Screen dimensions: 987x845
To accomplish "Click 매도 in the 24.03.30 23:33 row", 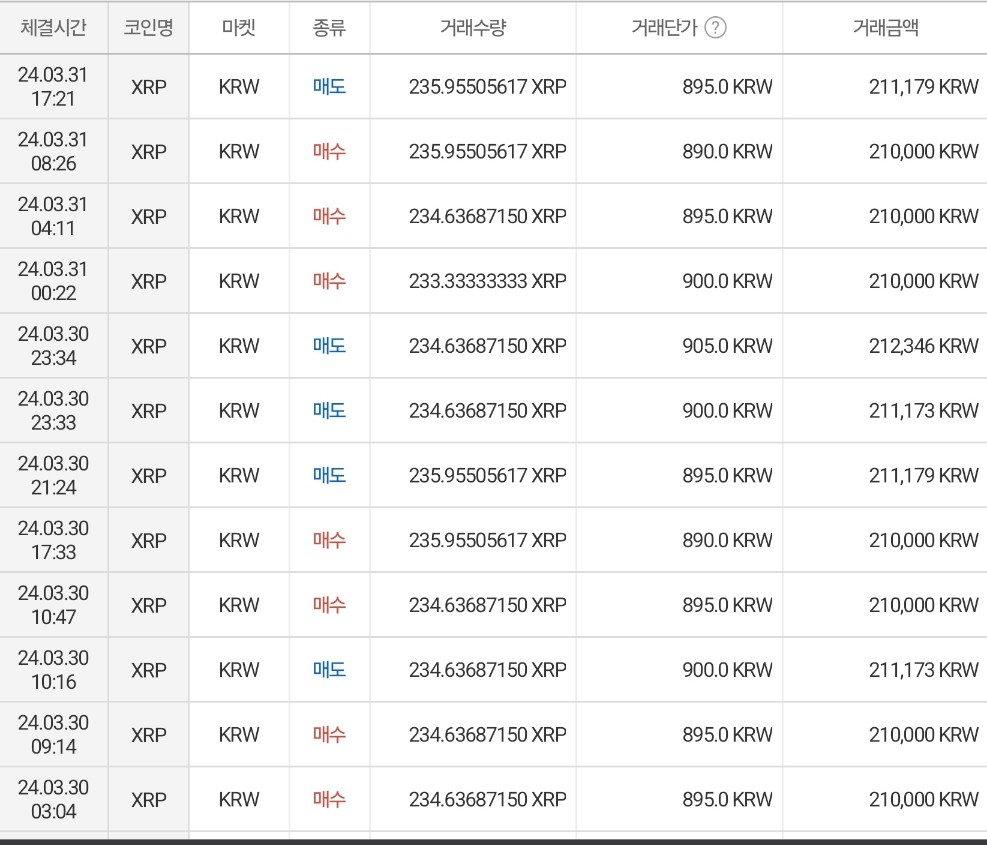I will coord(329,411).
